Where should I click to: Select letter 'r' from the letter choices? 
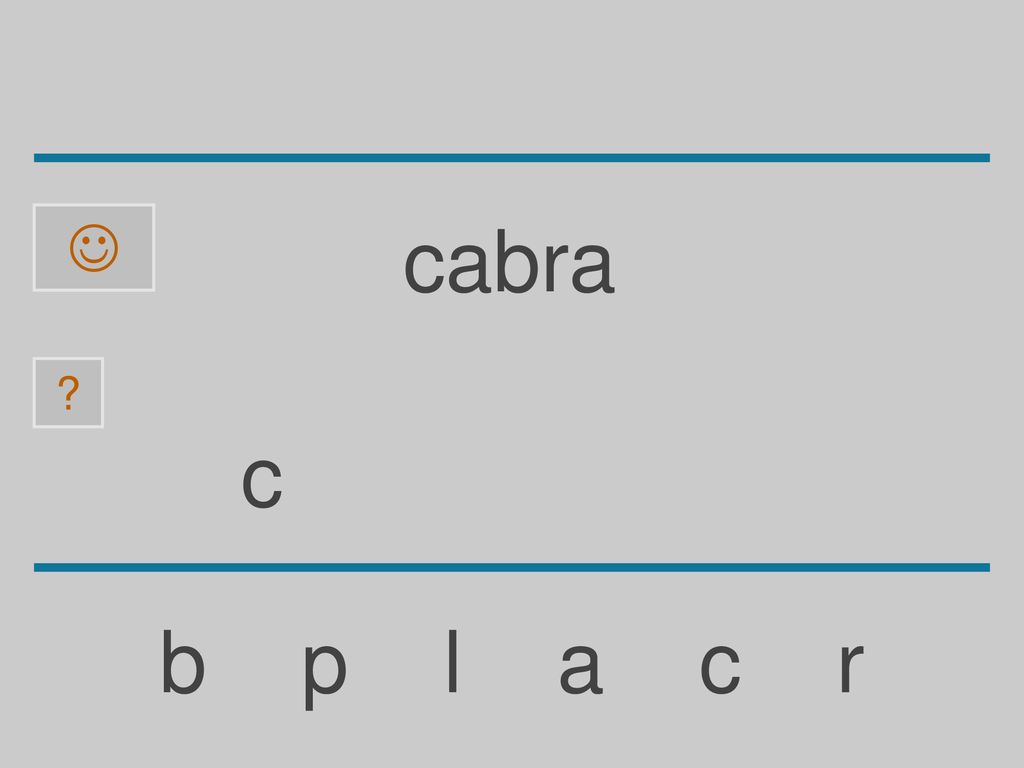(852, 667)
